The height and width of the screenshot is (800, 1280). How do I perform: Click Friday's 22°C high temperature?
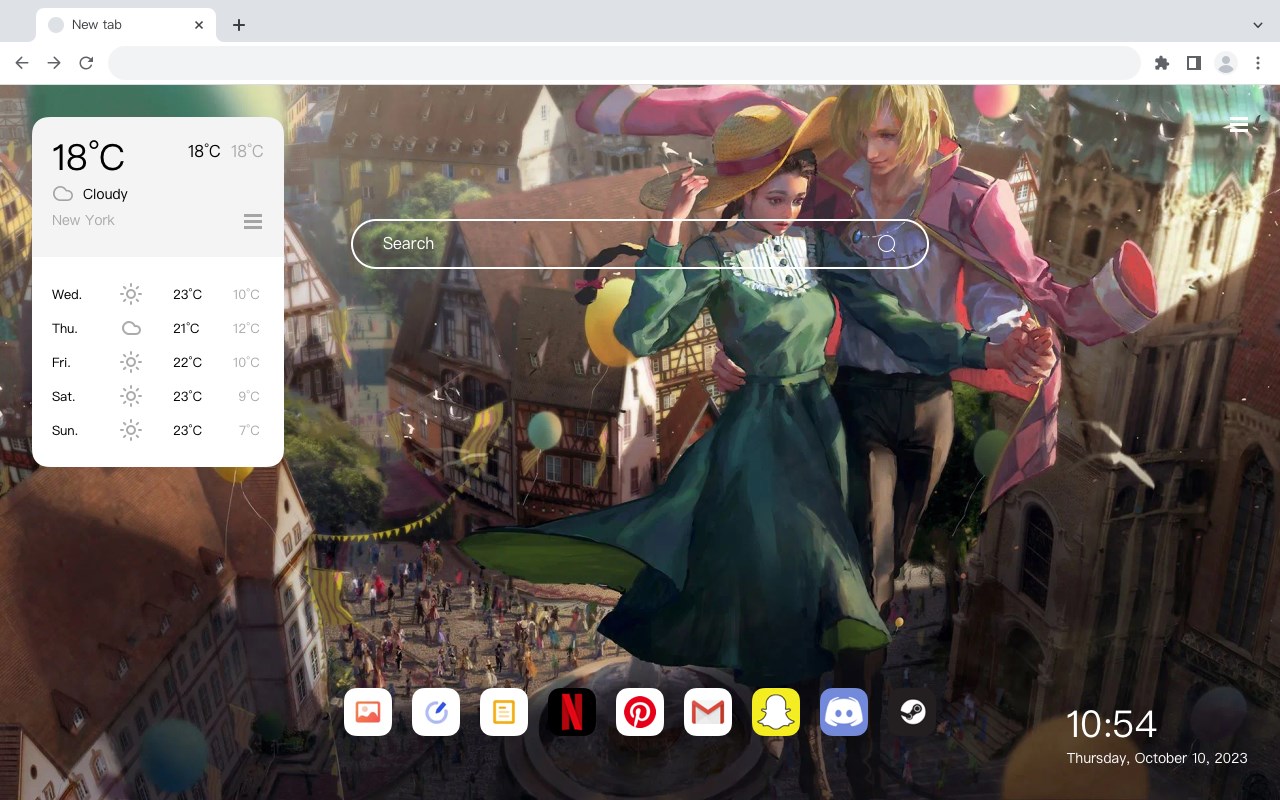point(187,363)
